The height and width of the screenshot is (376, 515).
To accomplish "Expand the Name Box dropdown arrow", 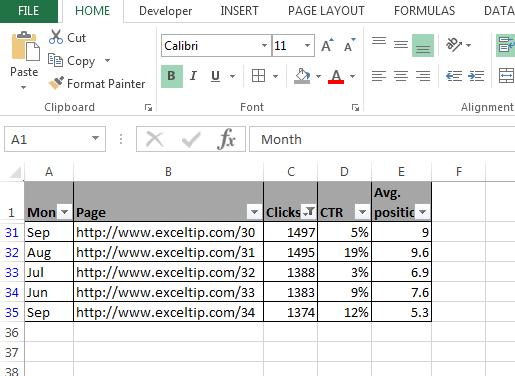I will [95, 138].
